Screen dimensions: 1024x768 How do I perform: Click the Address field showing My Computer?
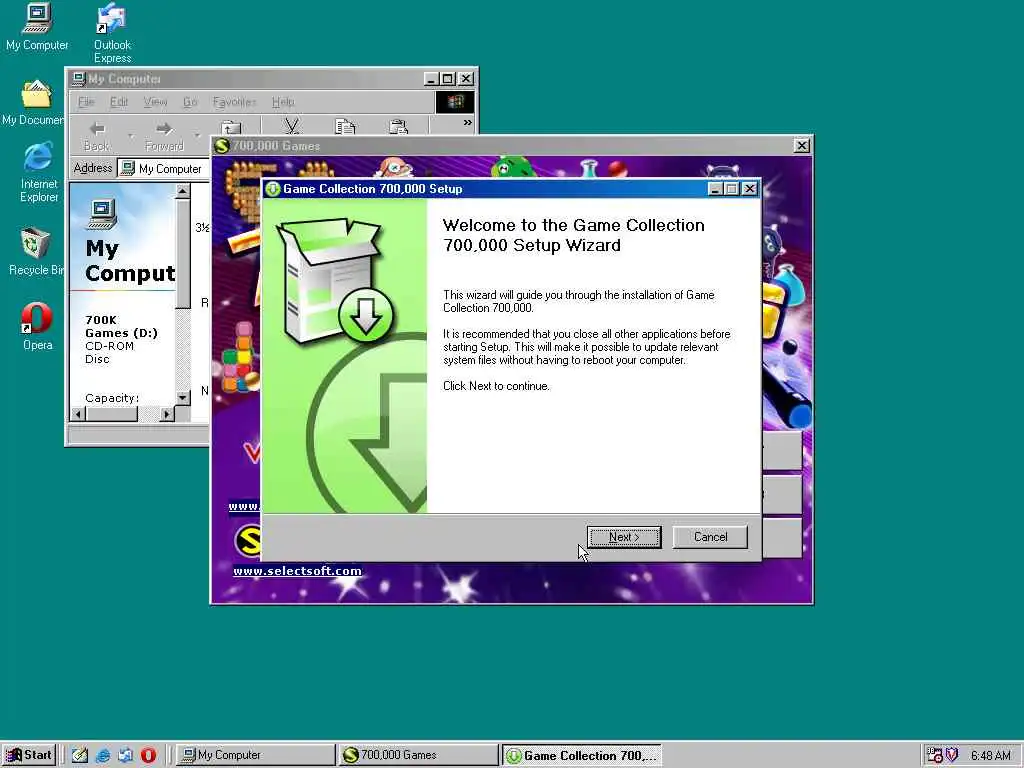tap(163, 168)
